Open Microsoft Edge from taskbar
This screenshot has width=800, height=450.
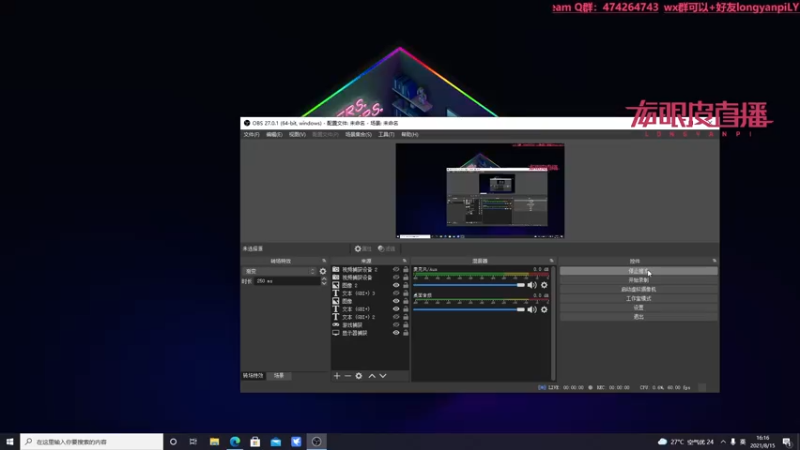click(x=235, y=442)
